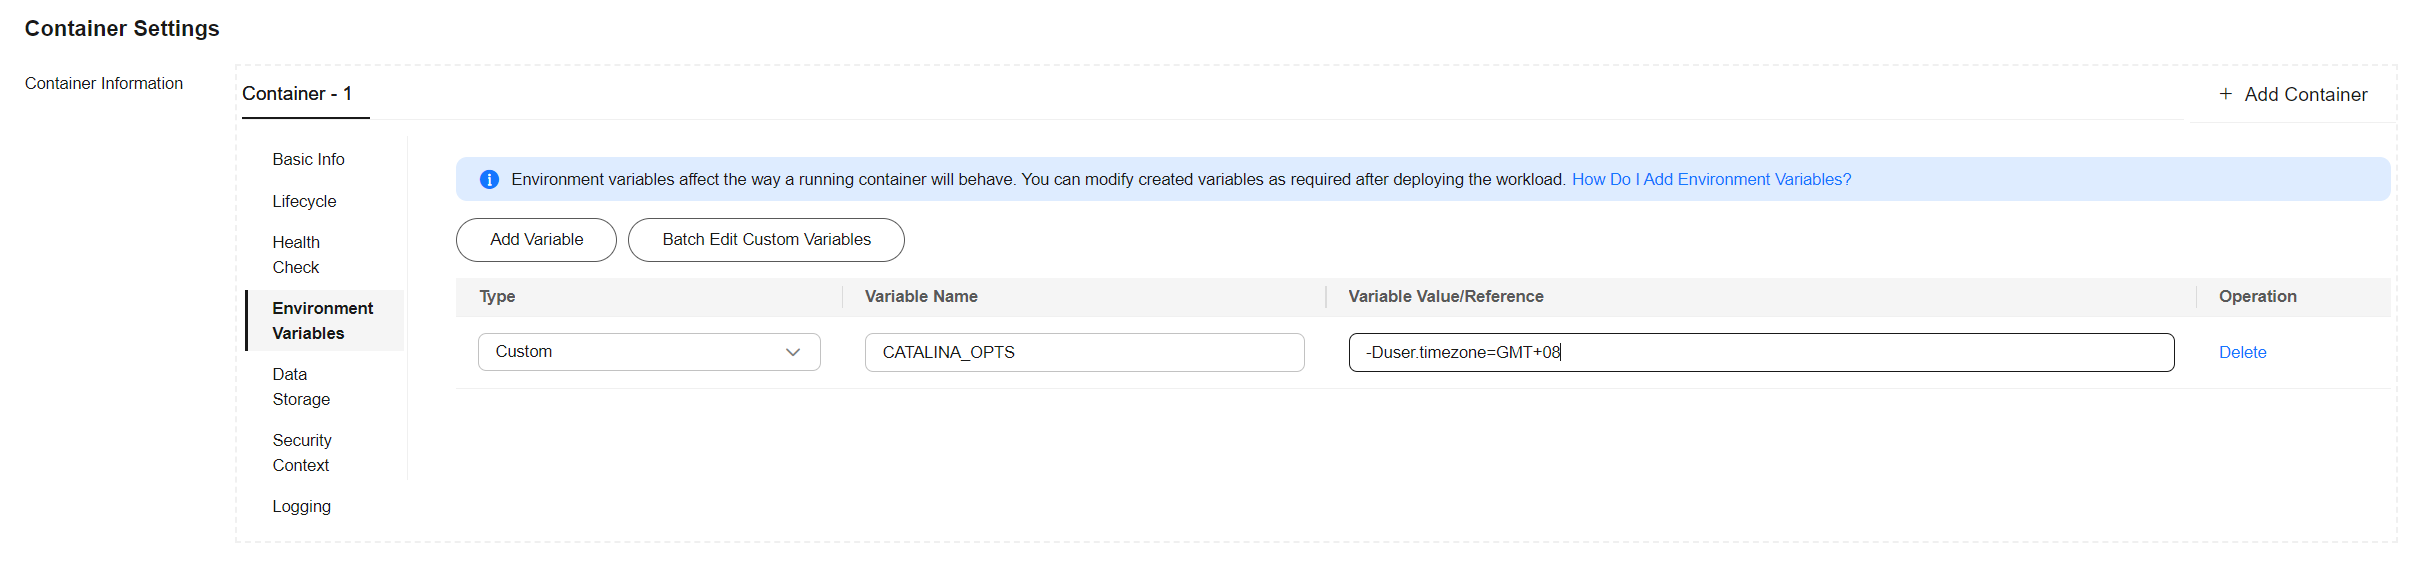Screen dimensions: 2427x563
Task: Click the variable value field with -Duser.timezone
Action: (x=1761, y=352)
